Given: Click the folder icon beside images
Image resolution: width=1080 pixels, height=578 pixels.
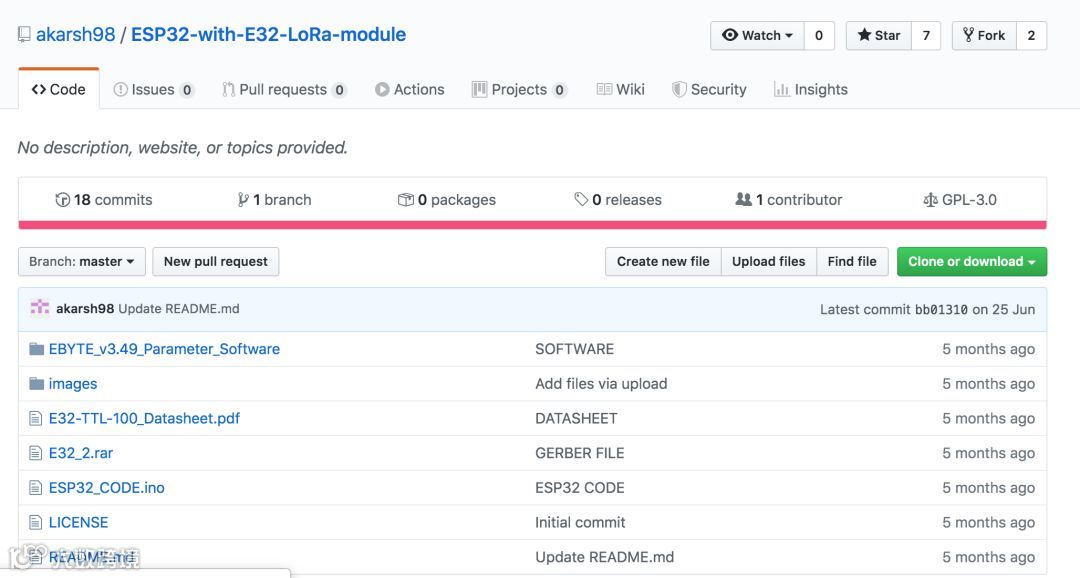Looking at the screenshot, I should click(37, 384).
